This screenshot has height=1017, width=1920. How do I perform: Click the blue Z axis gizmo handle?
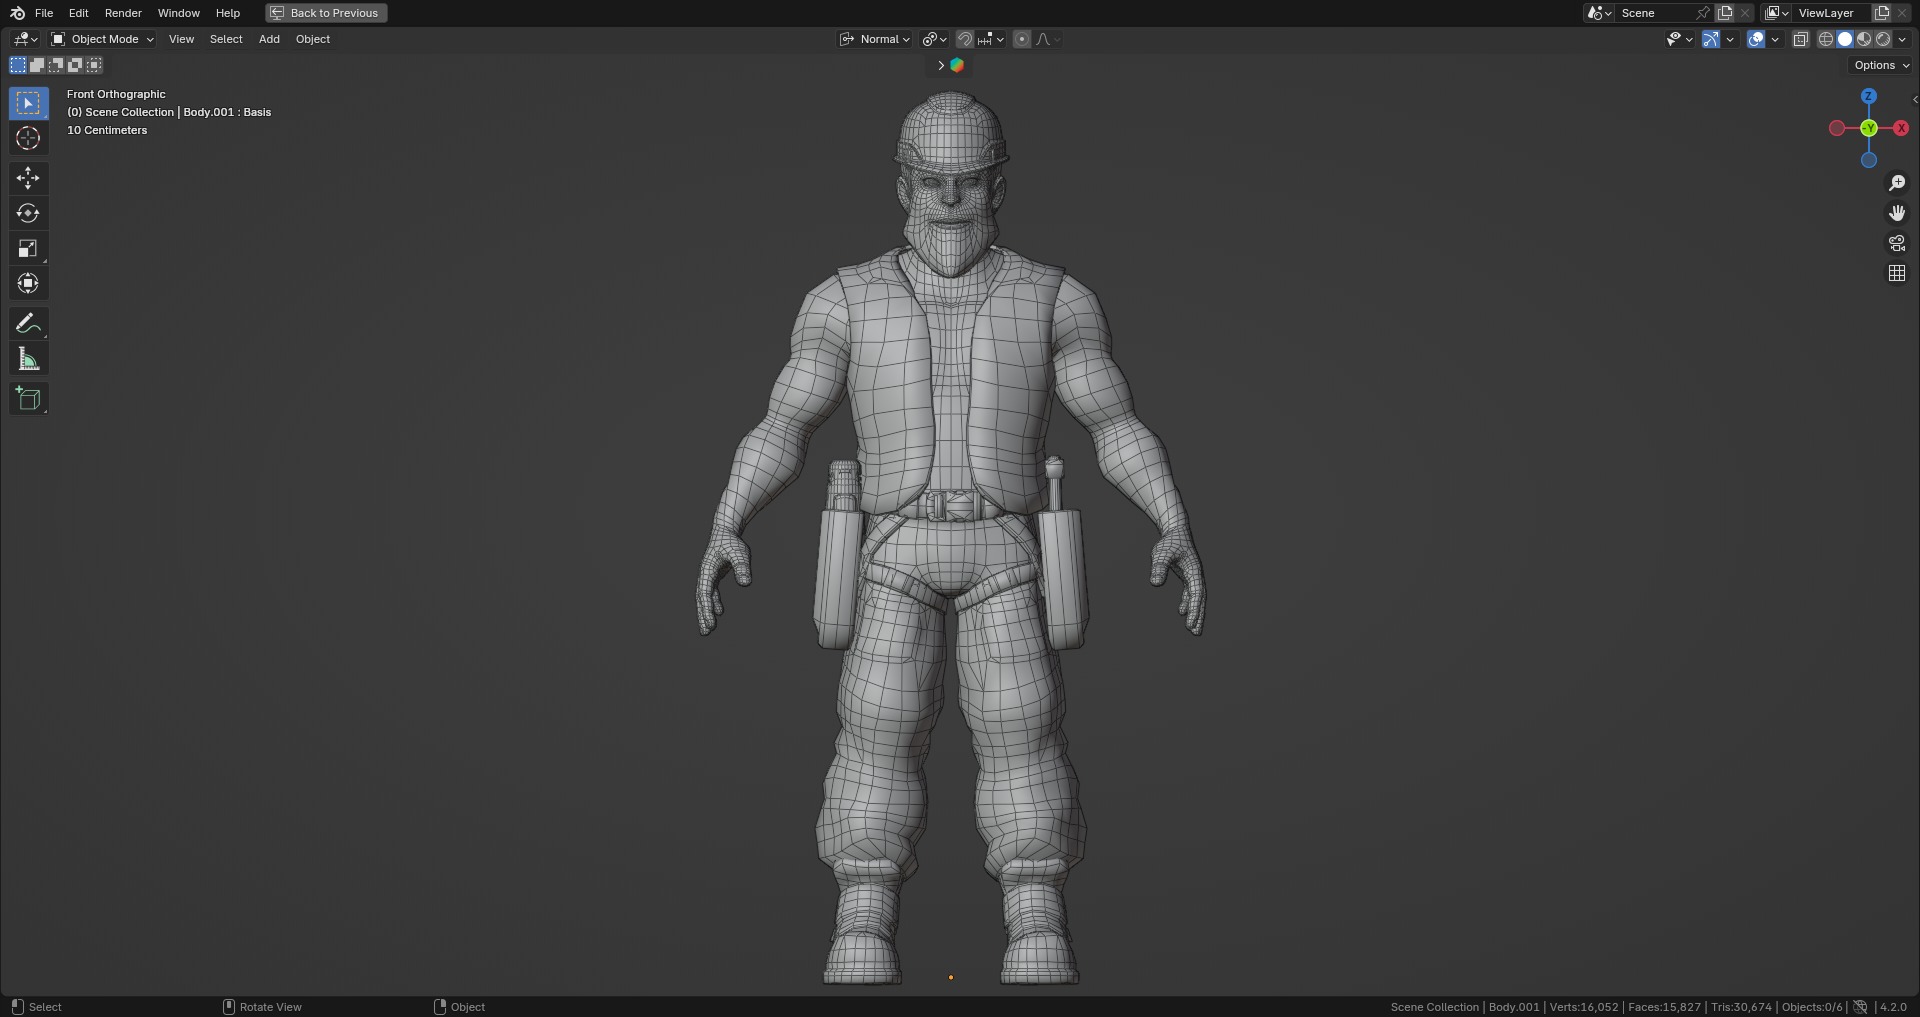[1868, 96]
